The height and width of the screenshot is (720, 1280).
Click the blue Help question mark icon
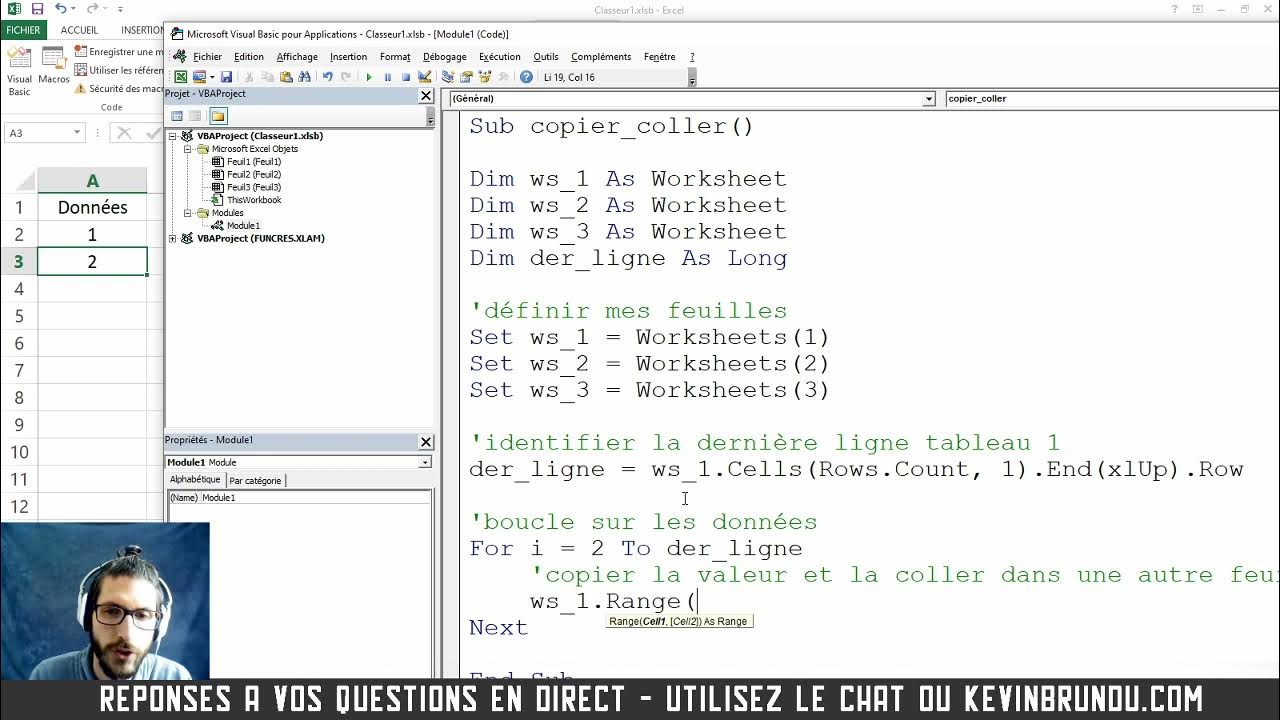pos(526,77)
